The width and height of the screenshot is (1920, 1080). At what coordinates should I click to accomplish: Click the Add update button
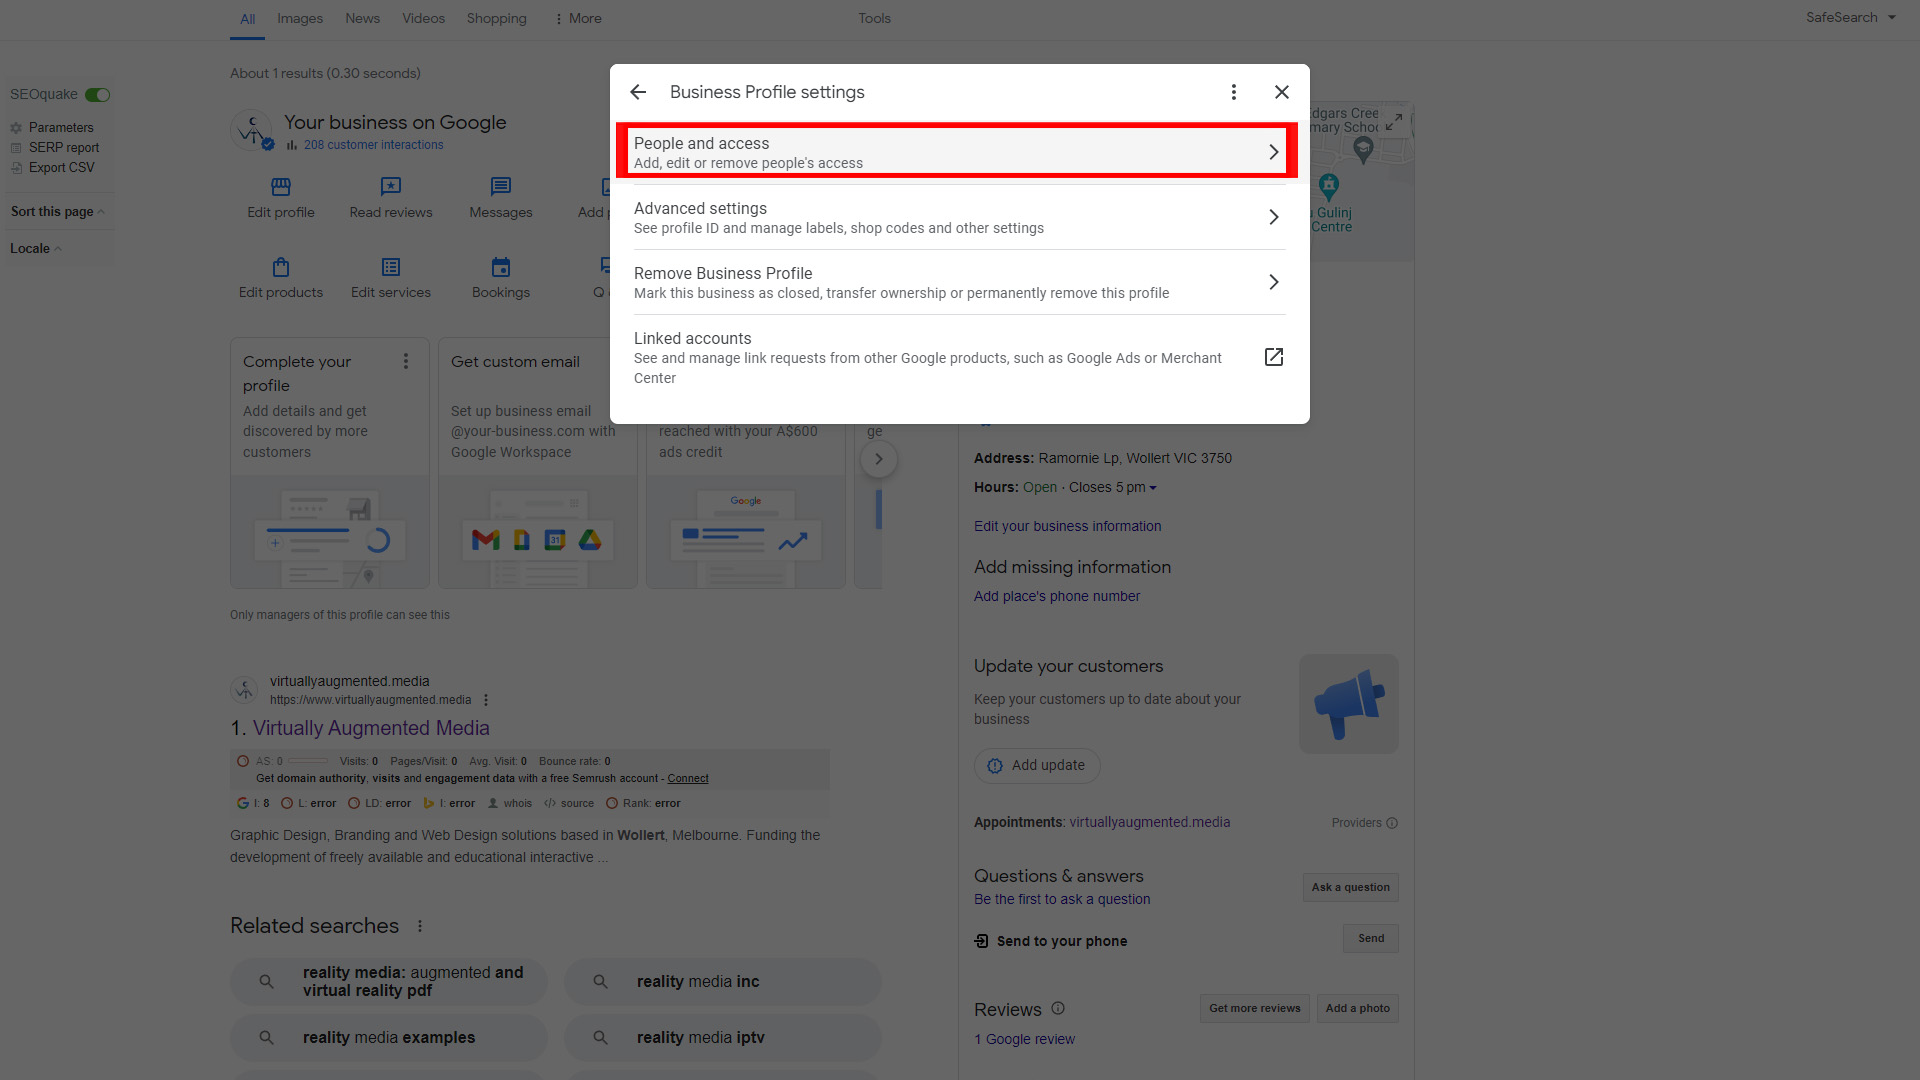1037,765
